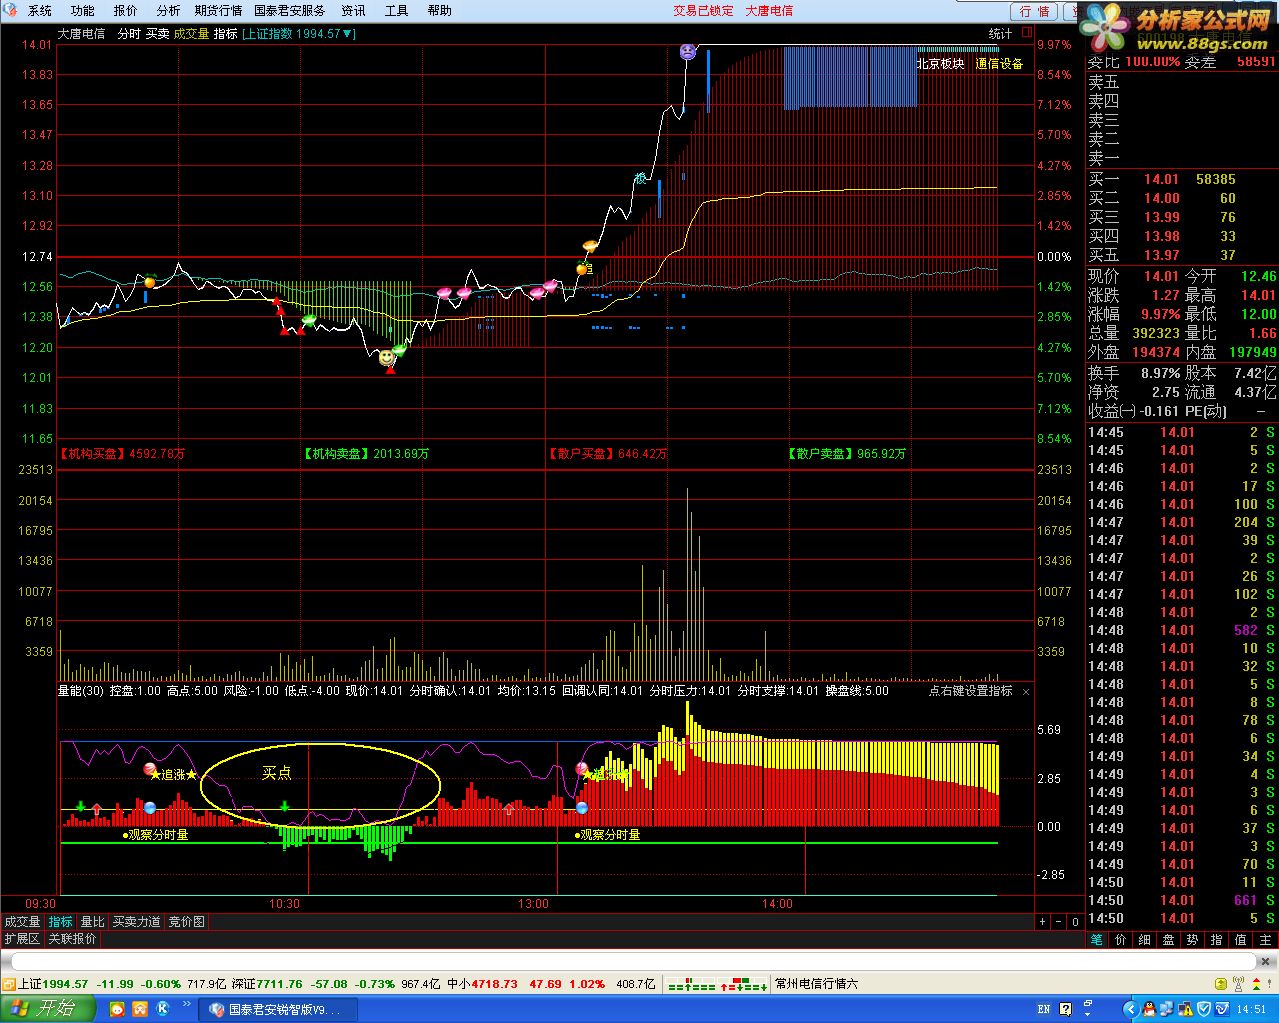
Task: Switch to the 竞价图 bottom tab
Action: (x=186, y=922)
